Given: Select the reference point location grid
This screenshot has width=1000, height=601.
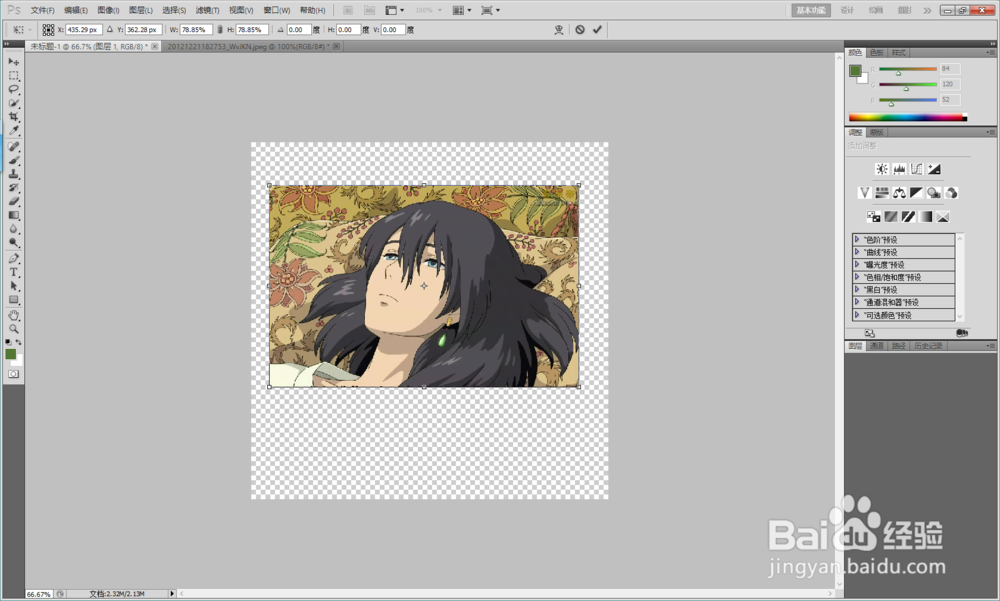Looking at the screenshot, I should click(x=48, y=29).
